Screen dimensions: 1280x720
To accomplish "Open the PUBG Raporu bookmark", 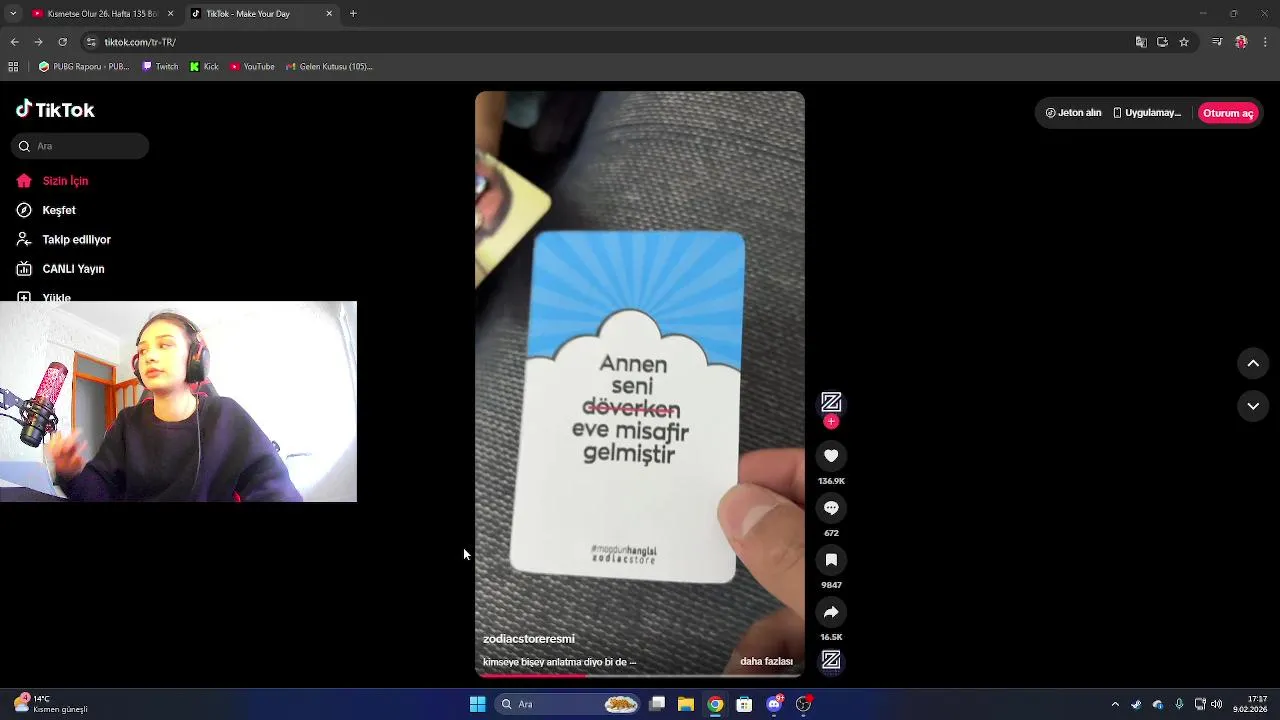I will click(84, 67).
